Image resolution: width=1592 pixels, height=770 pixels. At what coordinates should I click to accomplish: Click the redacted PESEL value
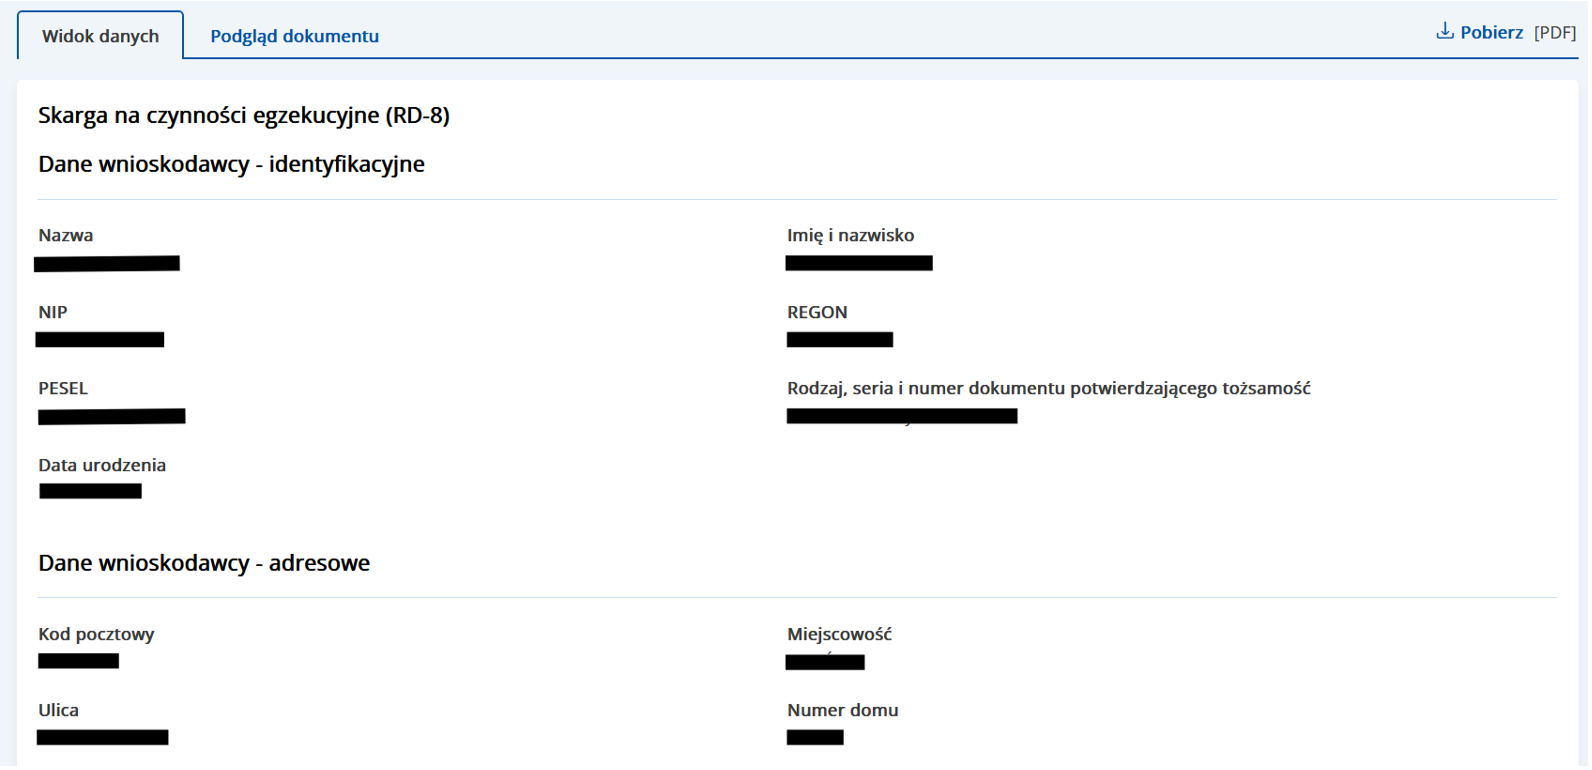(112, 416)
